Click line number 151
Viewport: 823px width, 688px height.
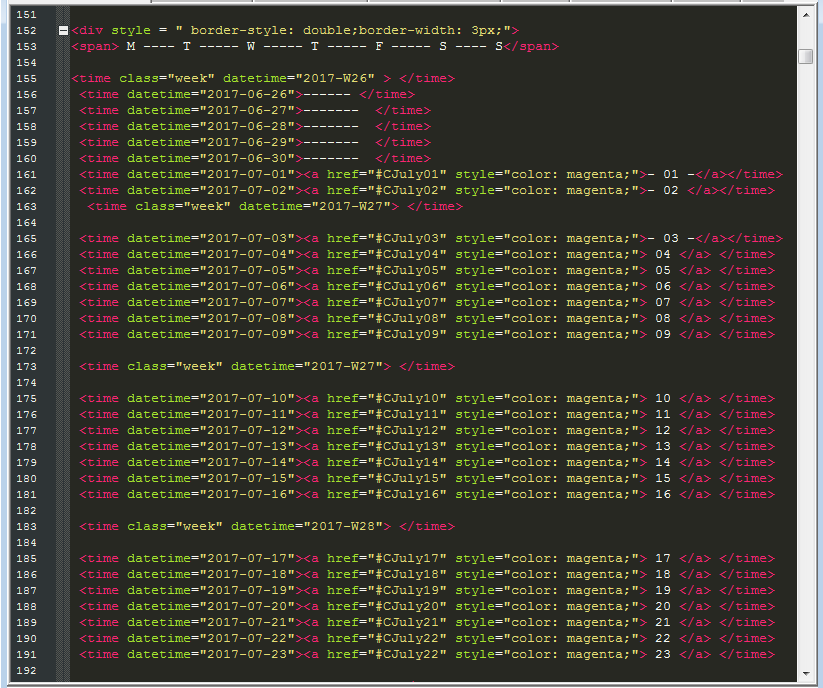(26, 15)
